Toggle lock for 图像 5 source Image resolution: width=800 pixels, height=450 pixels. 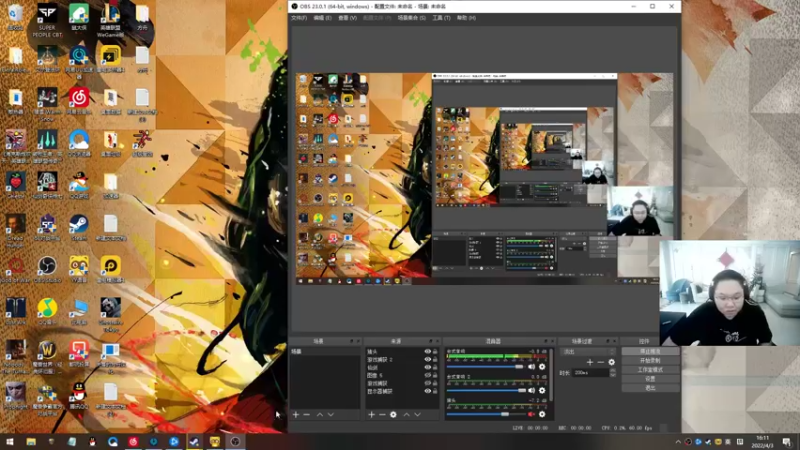coord(435,375)
